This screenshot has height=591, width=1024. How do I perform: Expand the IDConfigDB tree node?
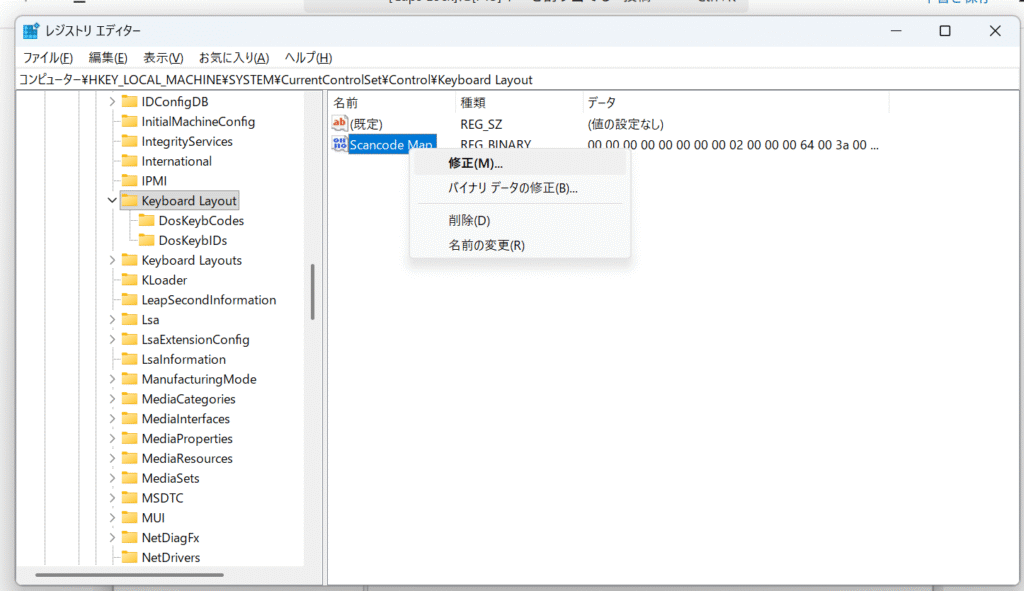tap(112, 102)
